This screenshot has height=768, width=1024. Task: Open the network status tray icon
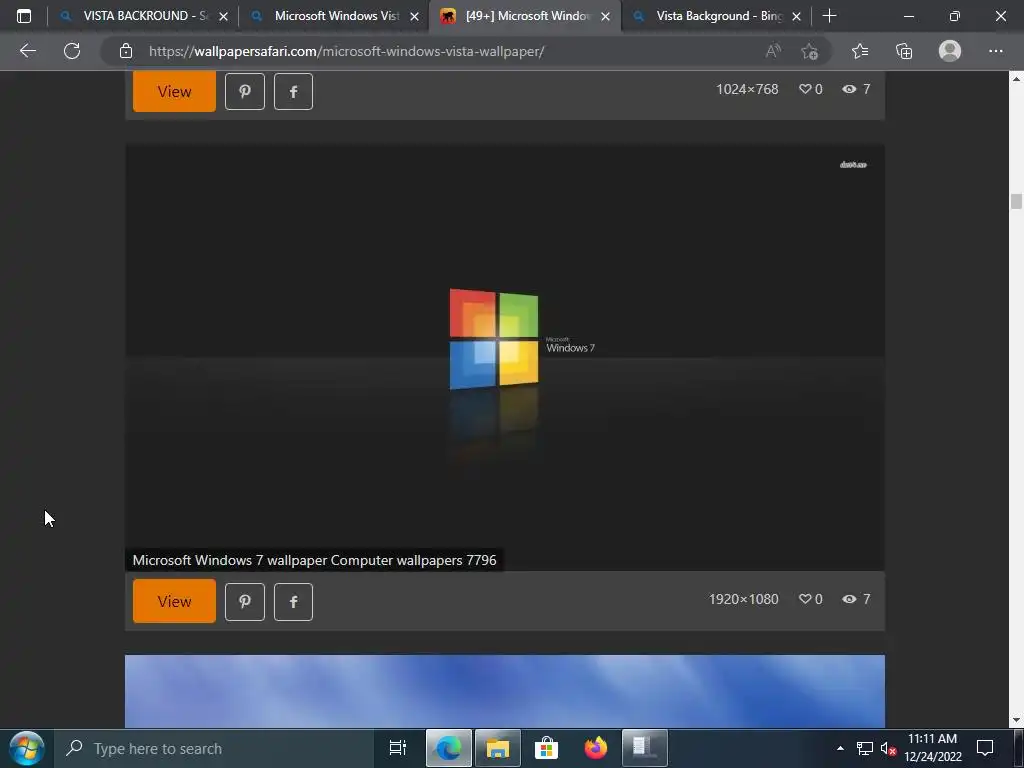coord(865,748)
